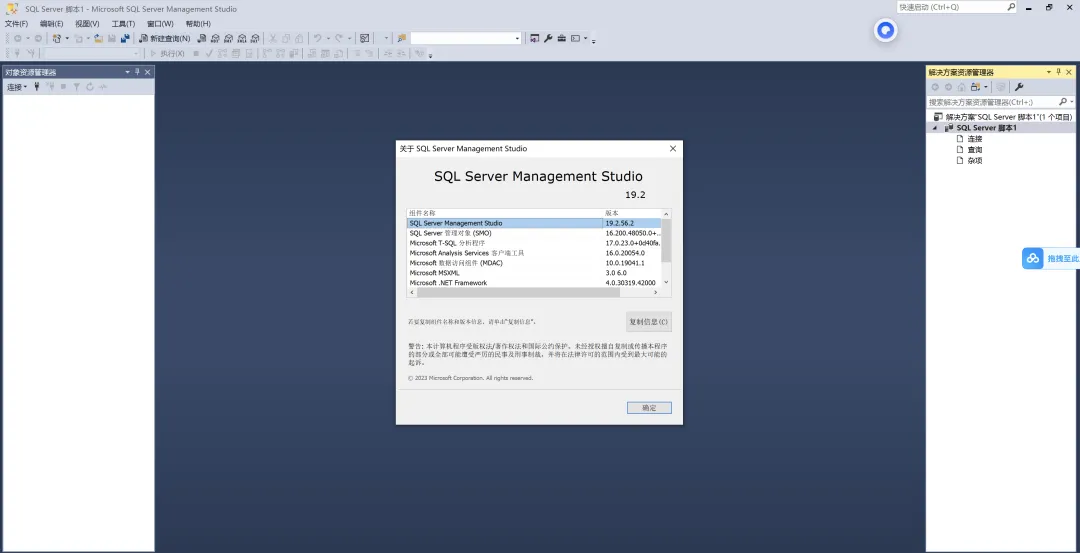Click the 确定 button in About dialog
The height and width of the screenshot is (553, 1080).
pyautogui.click(x=649, y=408)
